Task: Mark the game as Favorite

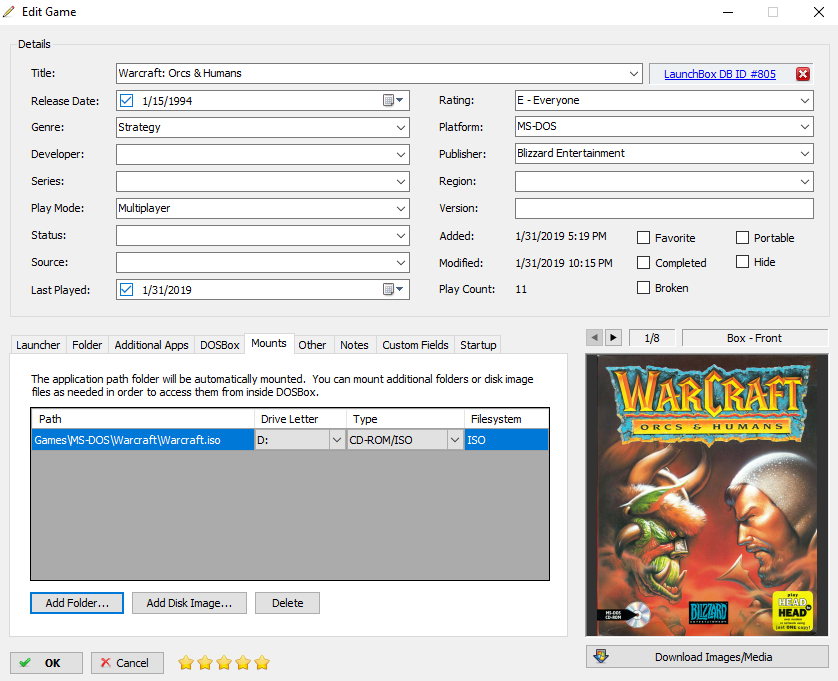Action: (643, 237)
